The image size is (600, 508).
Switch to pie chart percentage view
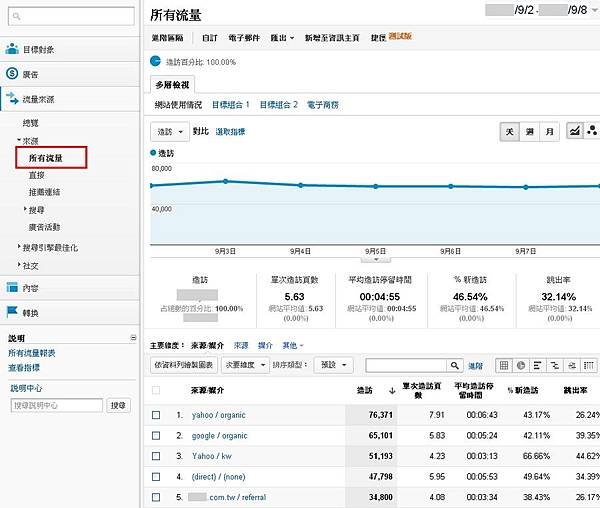(x=521, y=365)
